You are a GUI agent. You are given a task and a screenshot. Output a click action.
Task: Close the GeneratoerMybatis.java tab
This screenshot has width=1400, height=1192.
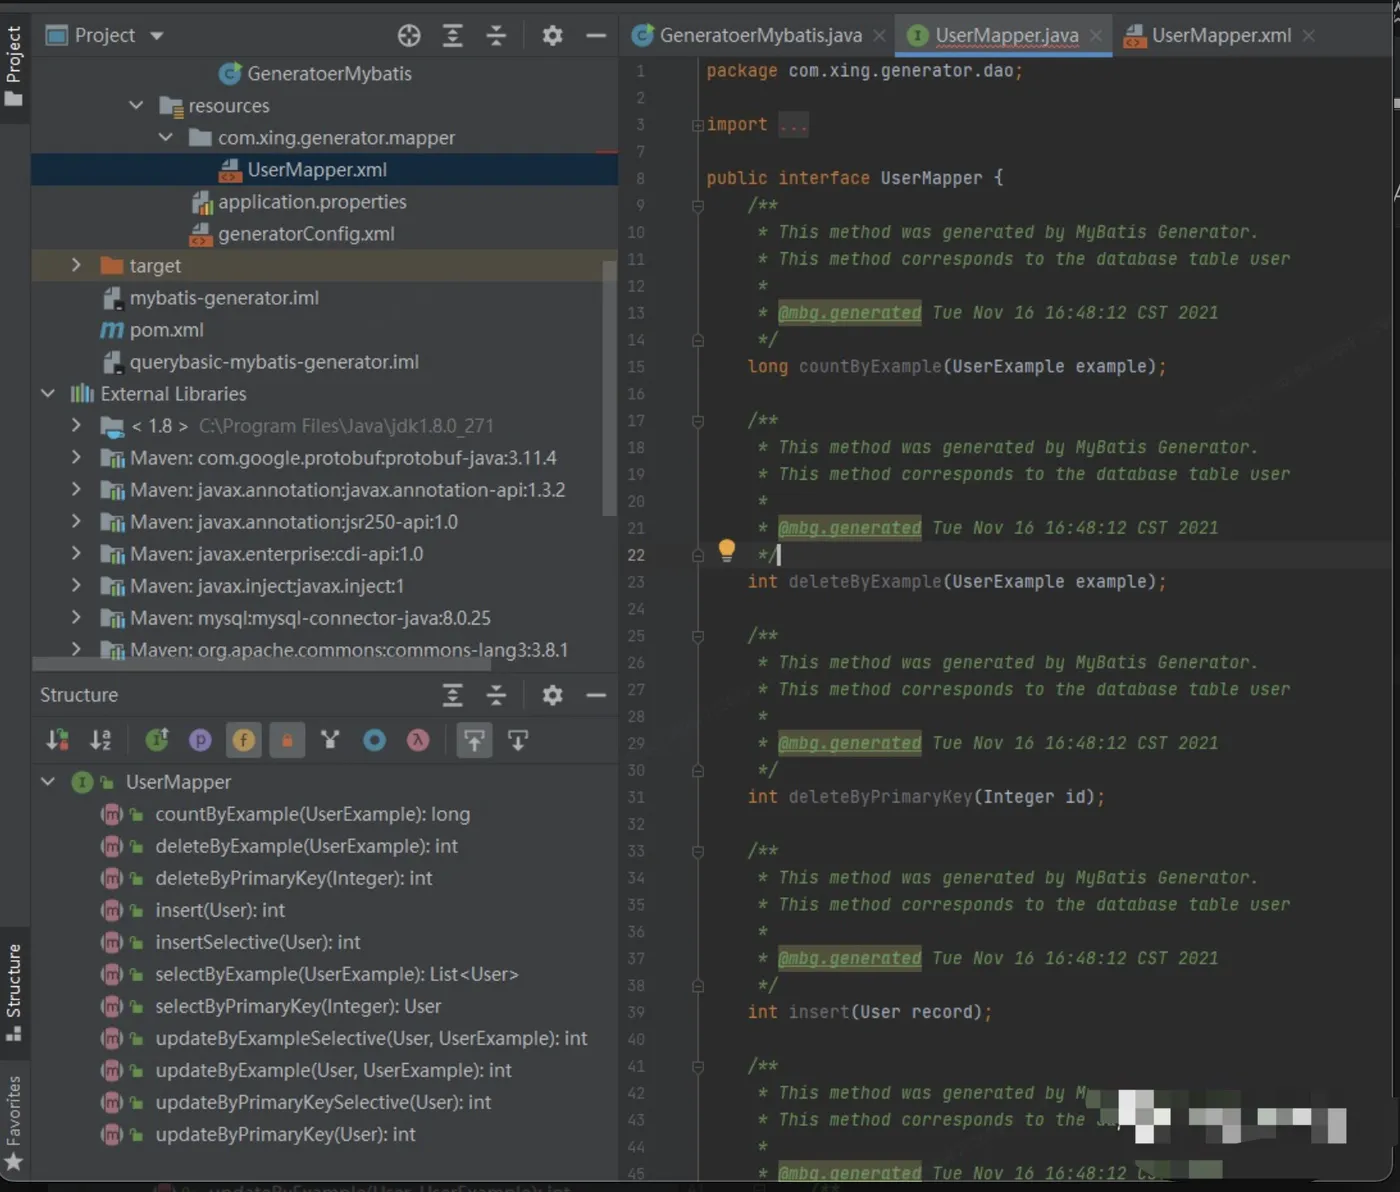point(879,36)
